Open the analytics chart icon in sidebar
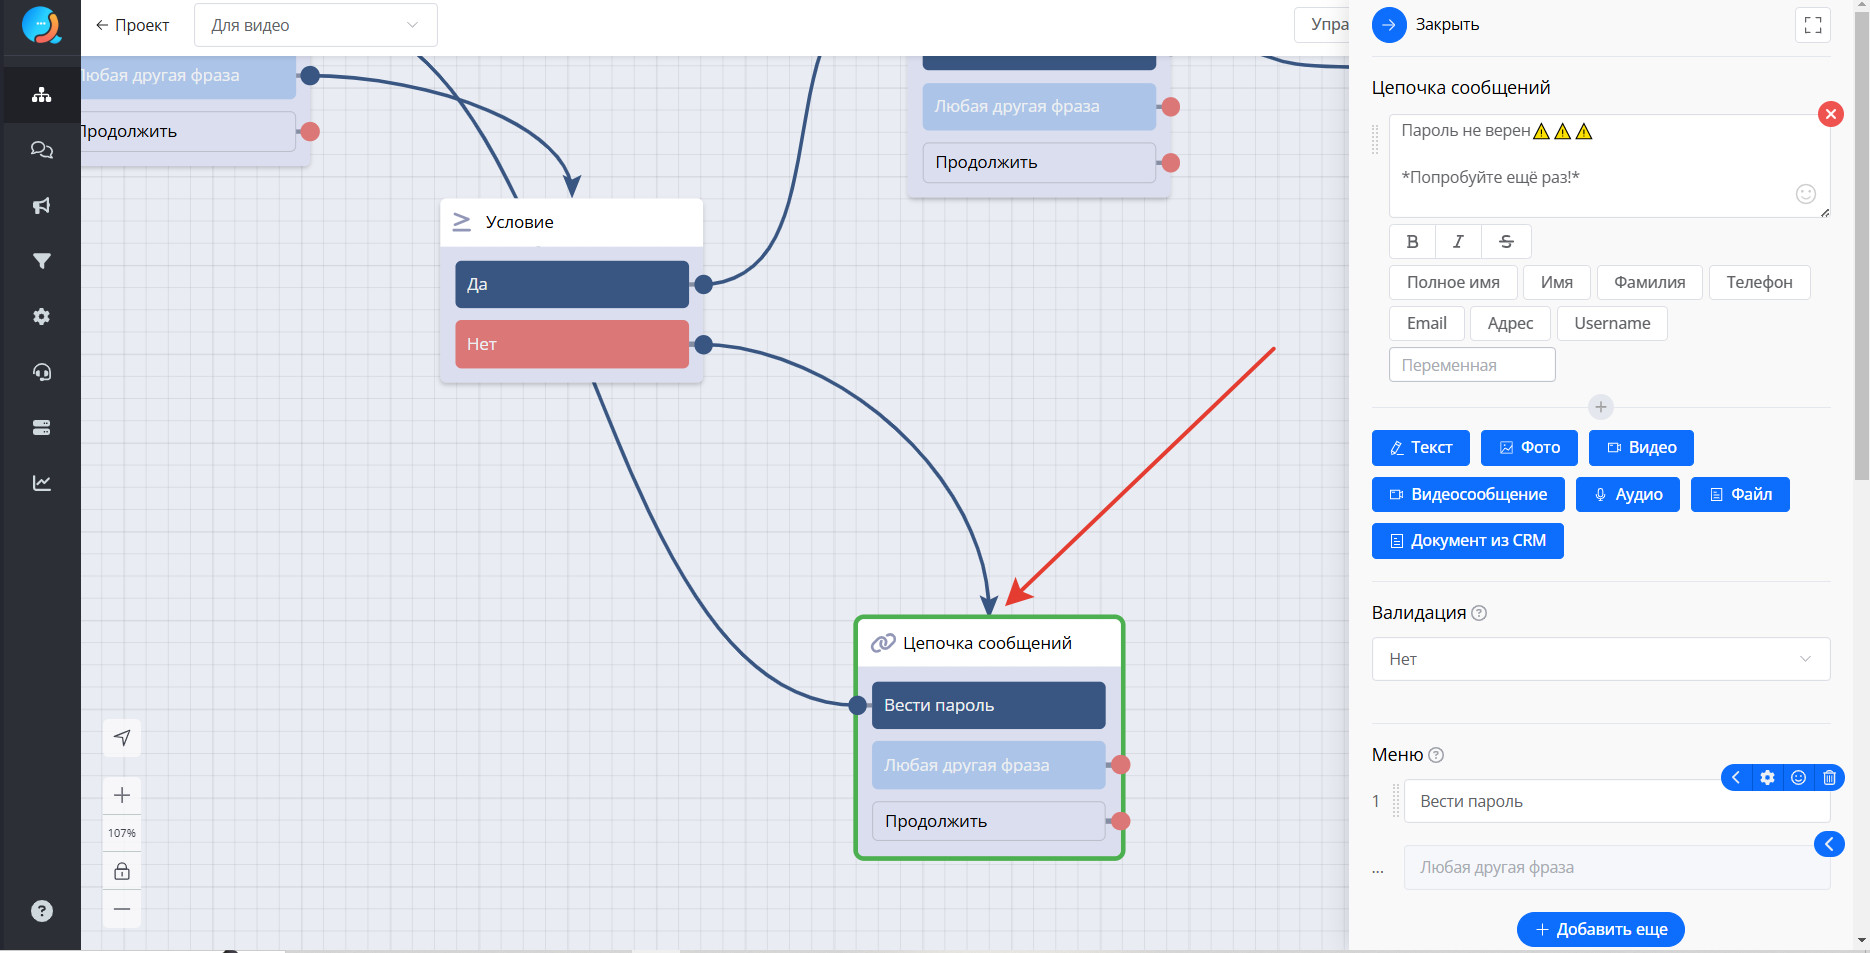1870x953 pixels. click(x=41, y=483)
